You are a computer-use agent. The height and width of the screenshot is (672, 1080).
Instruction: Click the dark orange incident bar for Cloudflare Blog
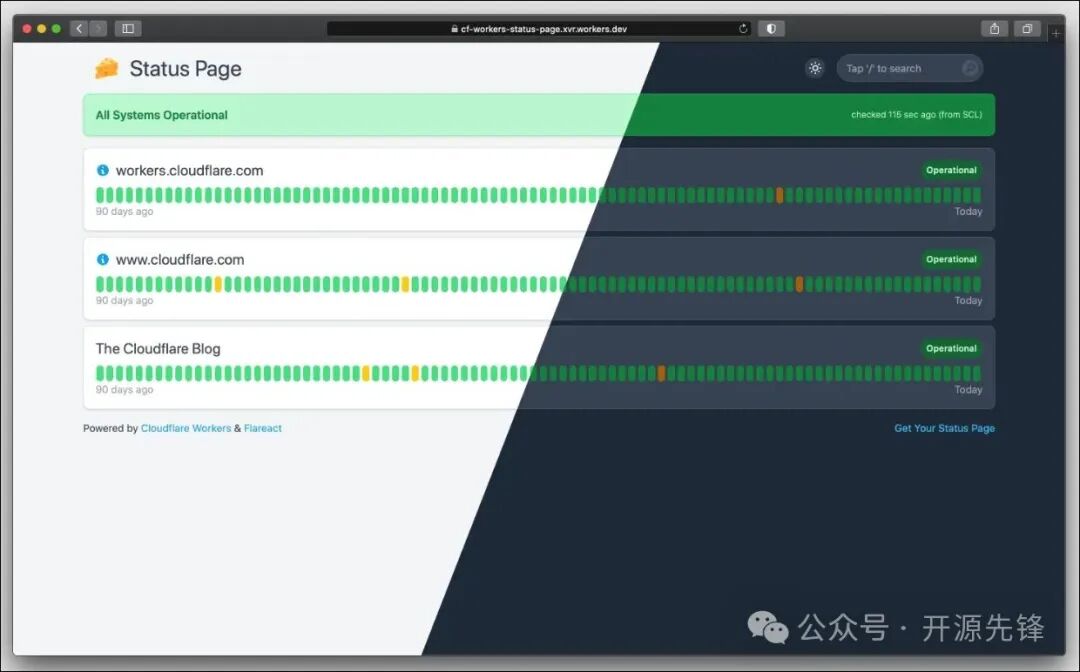point(661,373)
